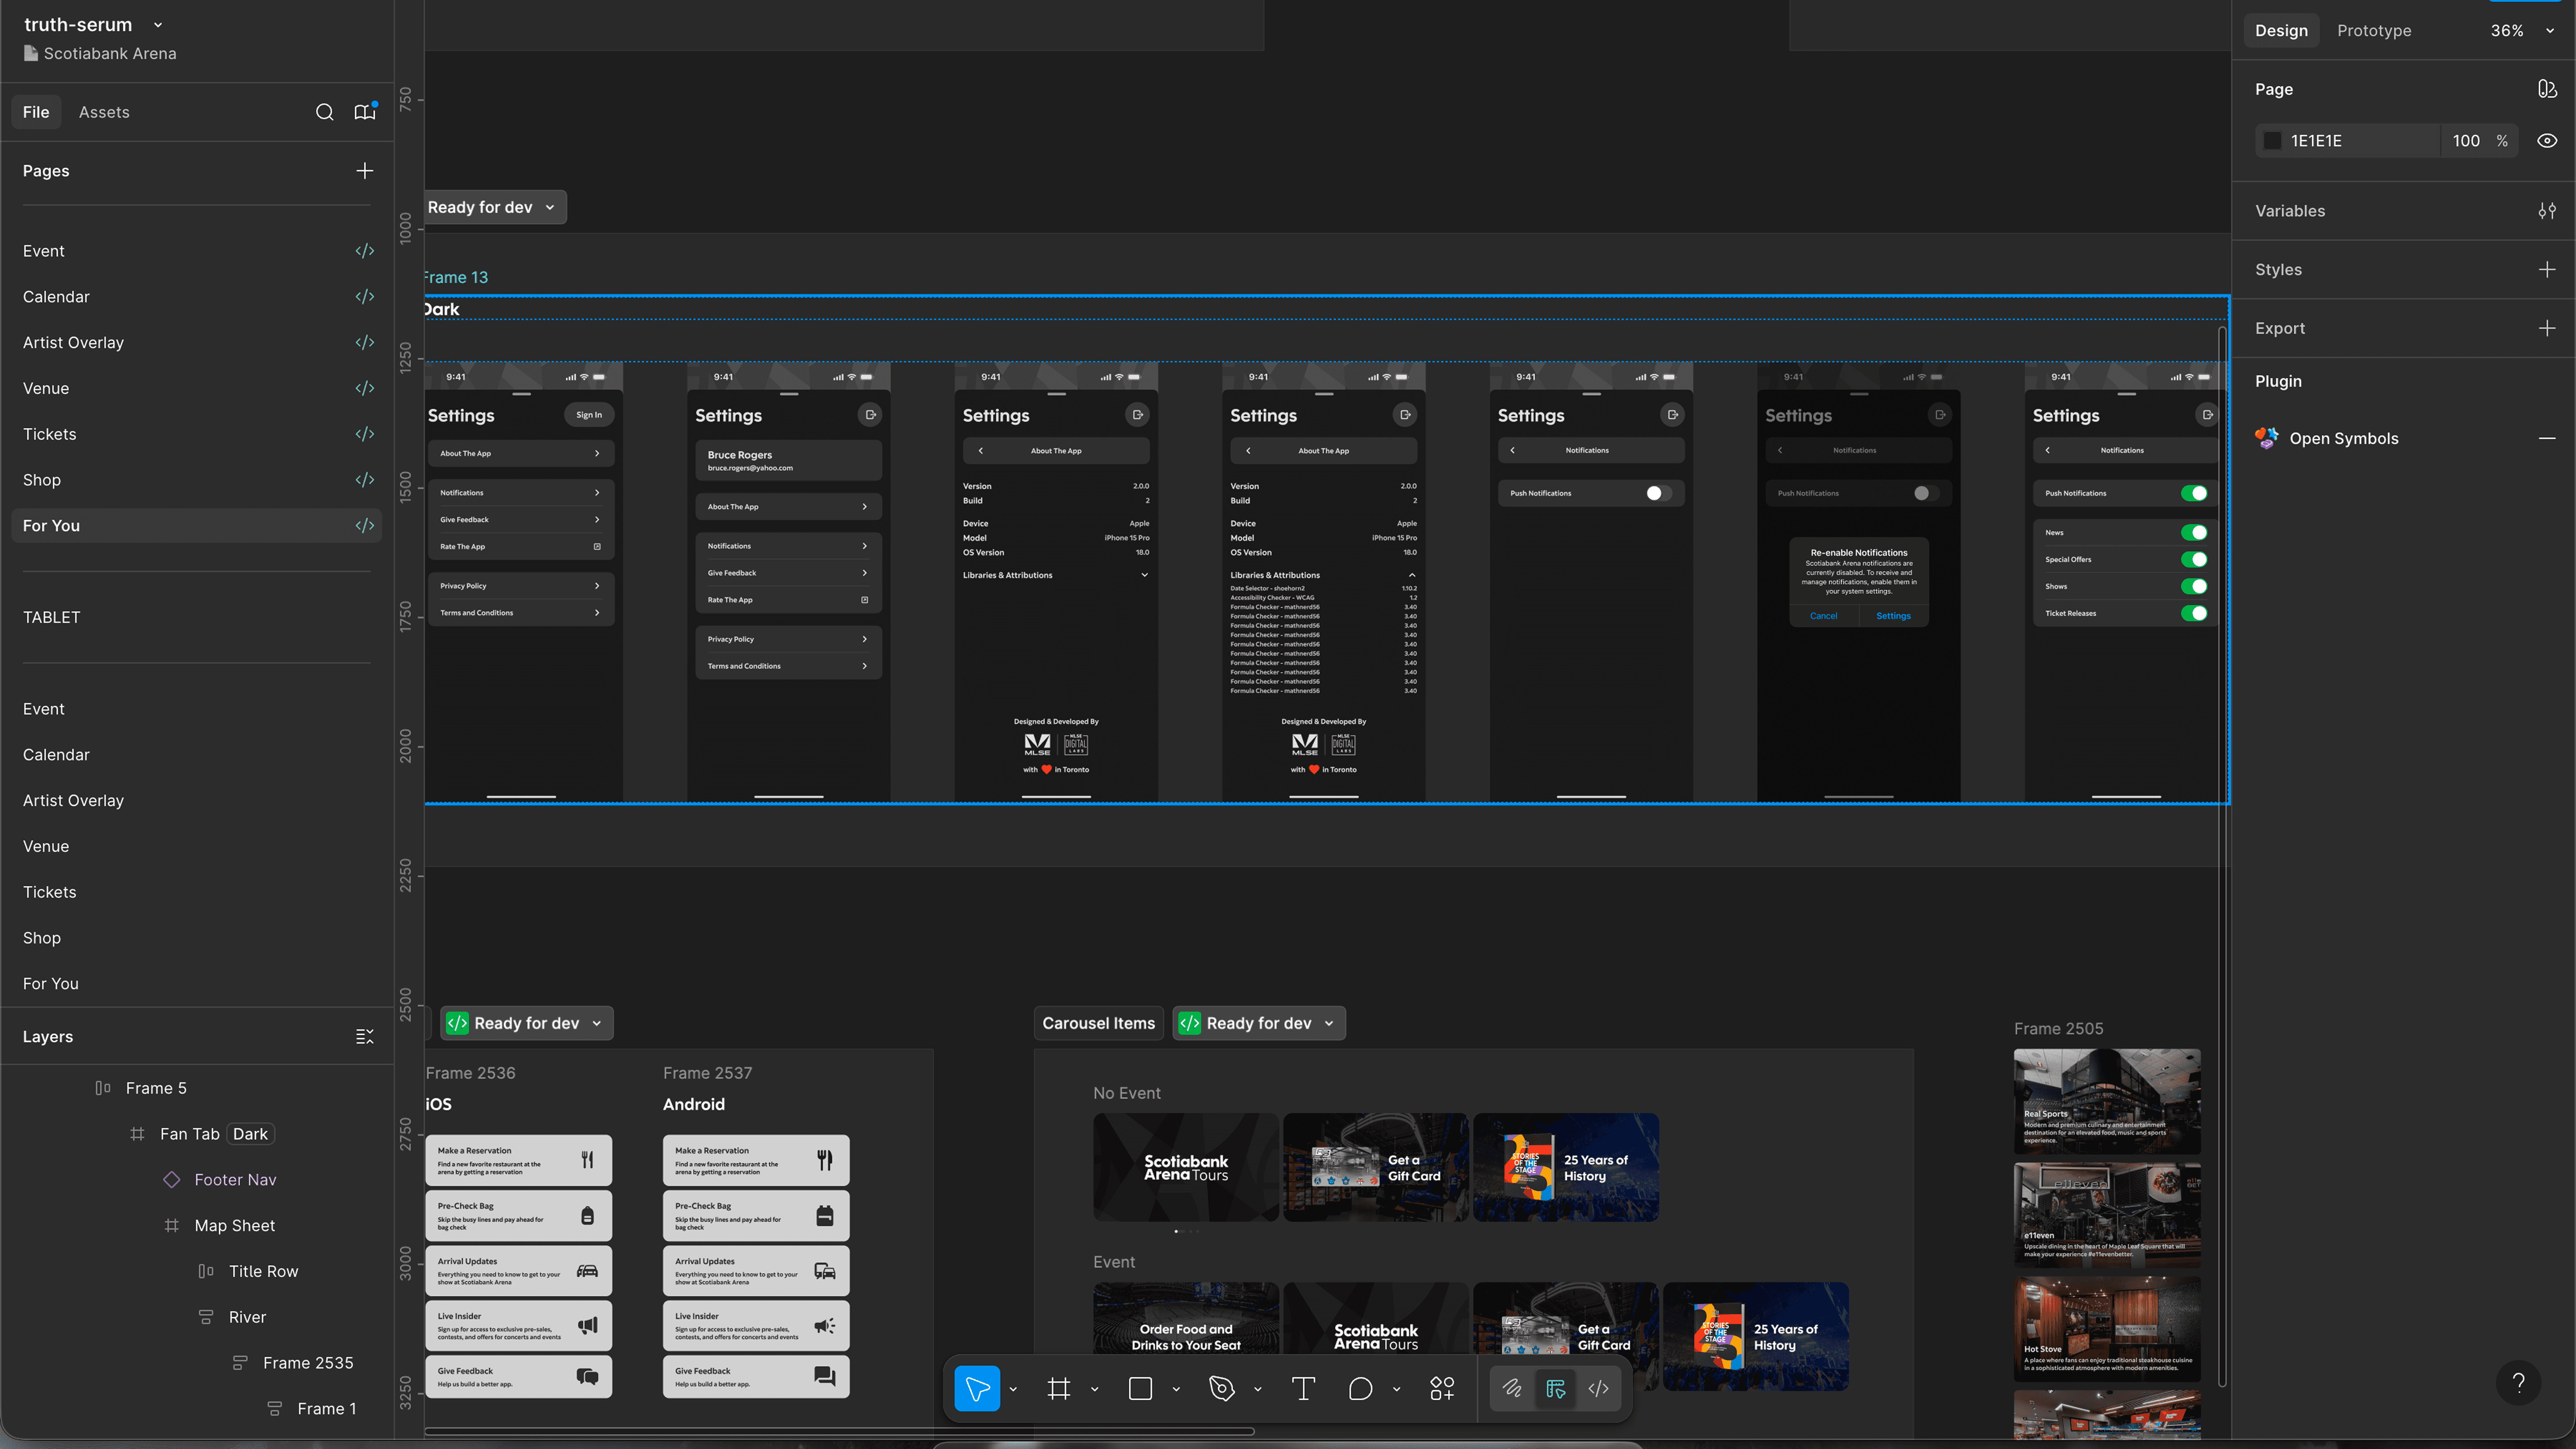Select the Rectangle shape tool
Screen dimensions: 2576x1449
[x=1140, y=1388]
